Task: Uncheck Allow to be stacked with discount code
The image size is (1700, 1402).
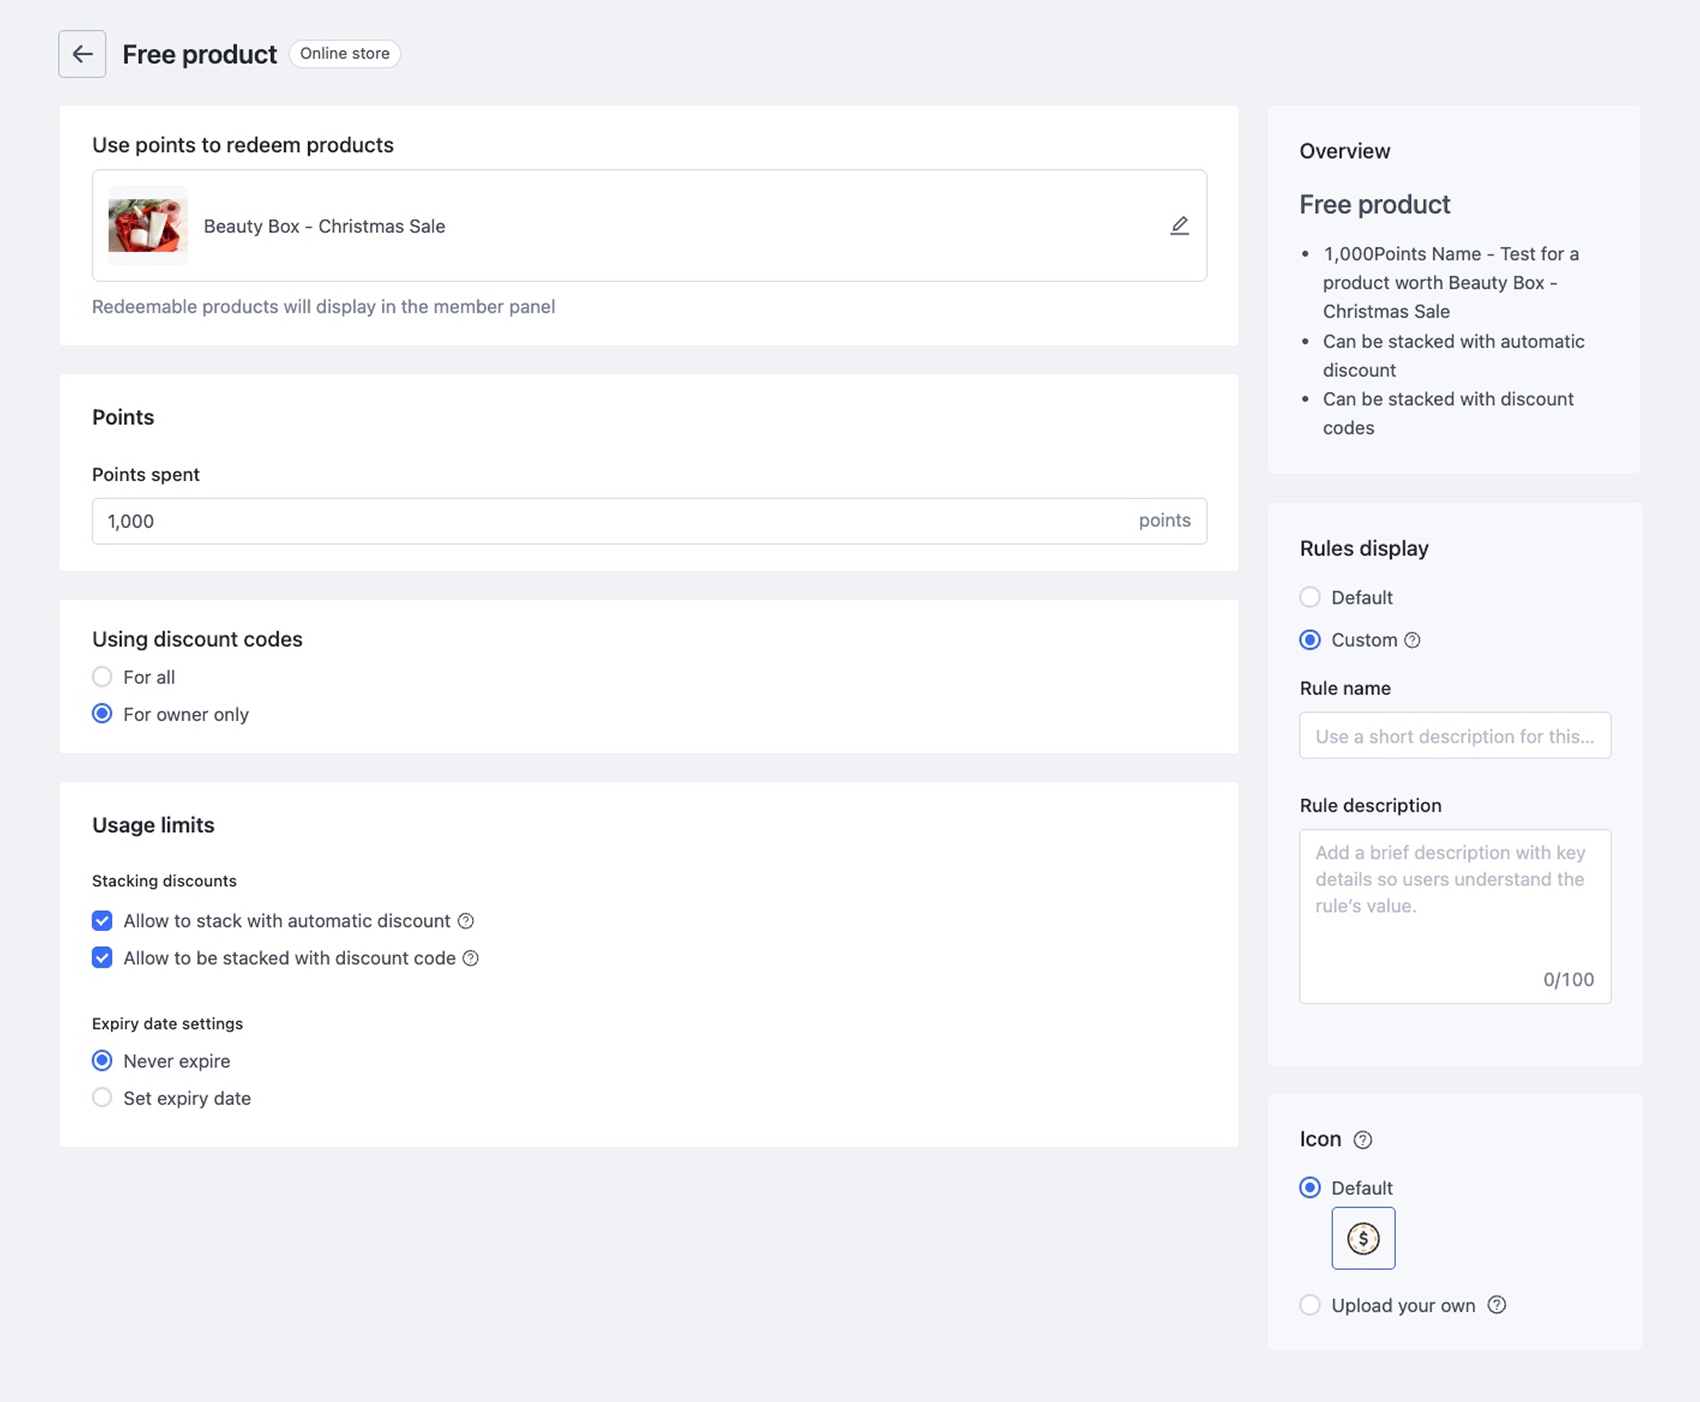Action: 102,958
